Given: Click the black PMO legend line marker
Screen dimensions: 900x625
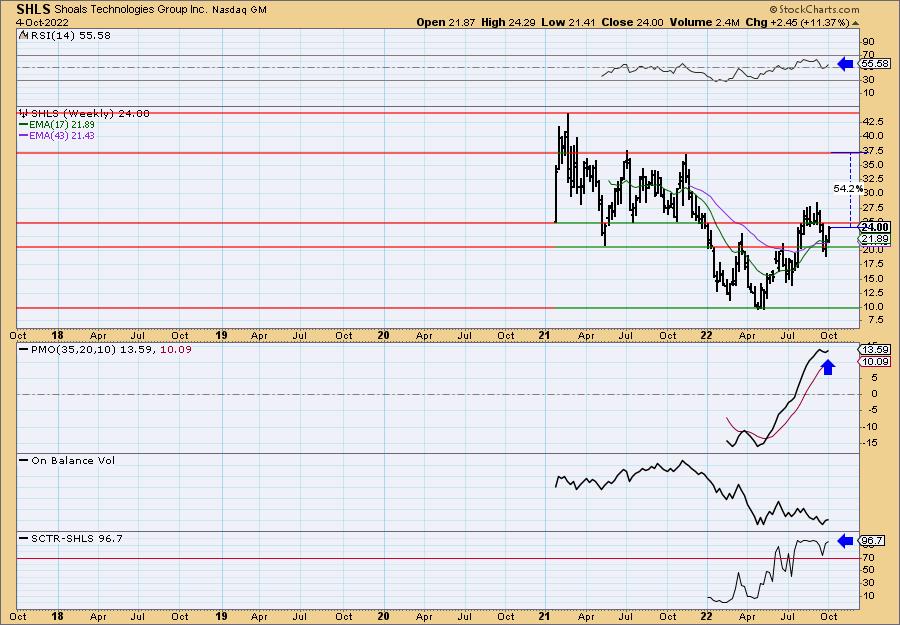Looking at the screenshot, I should coord(24,349).
